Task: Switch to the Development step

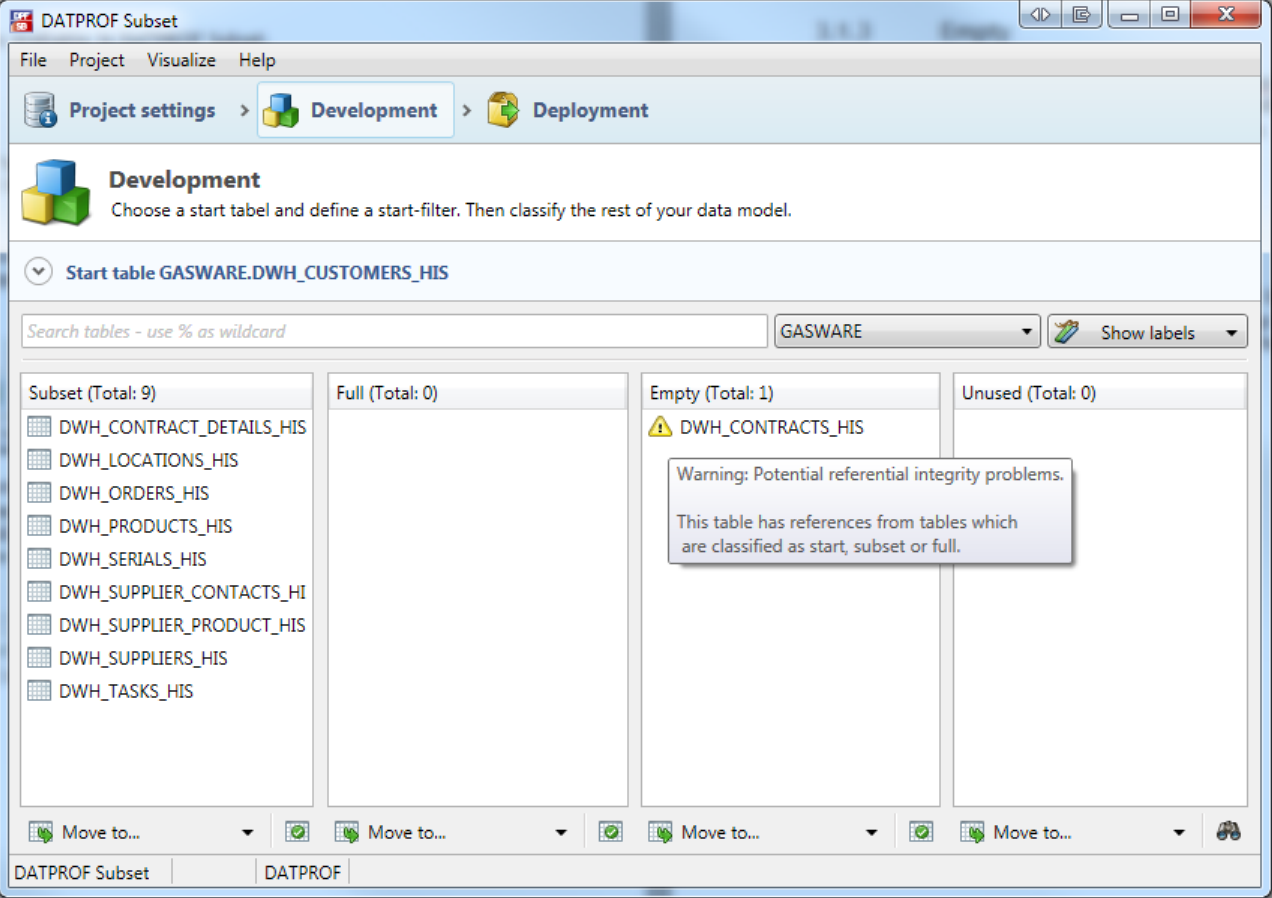Action: pos(356,110)
